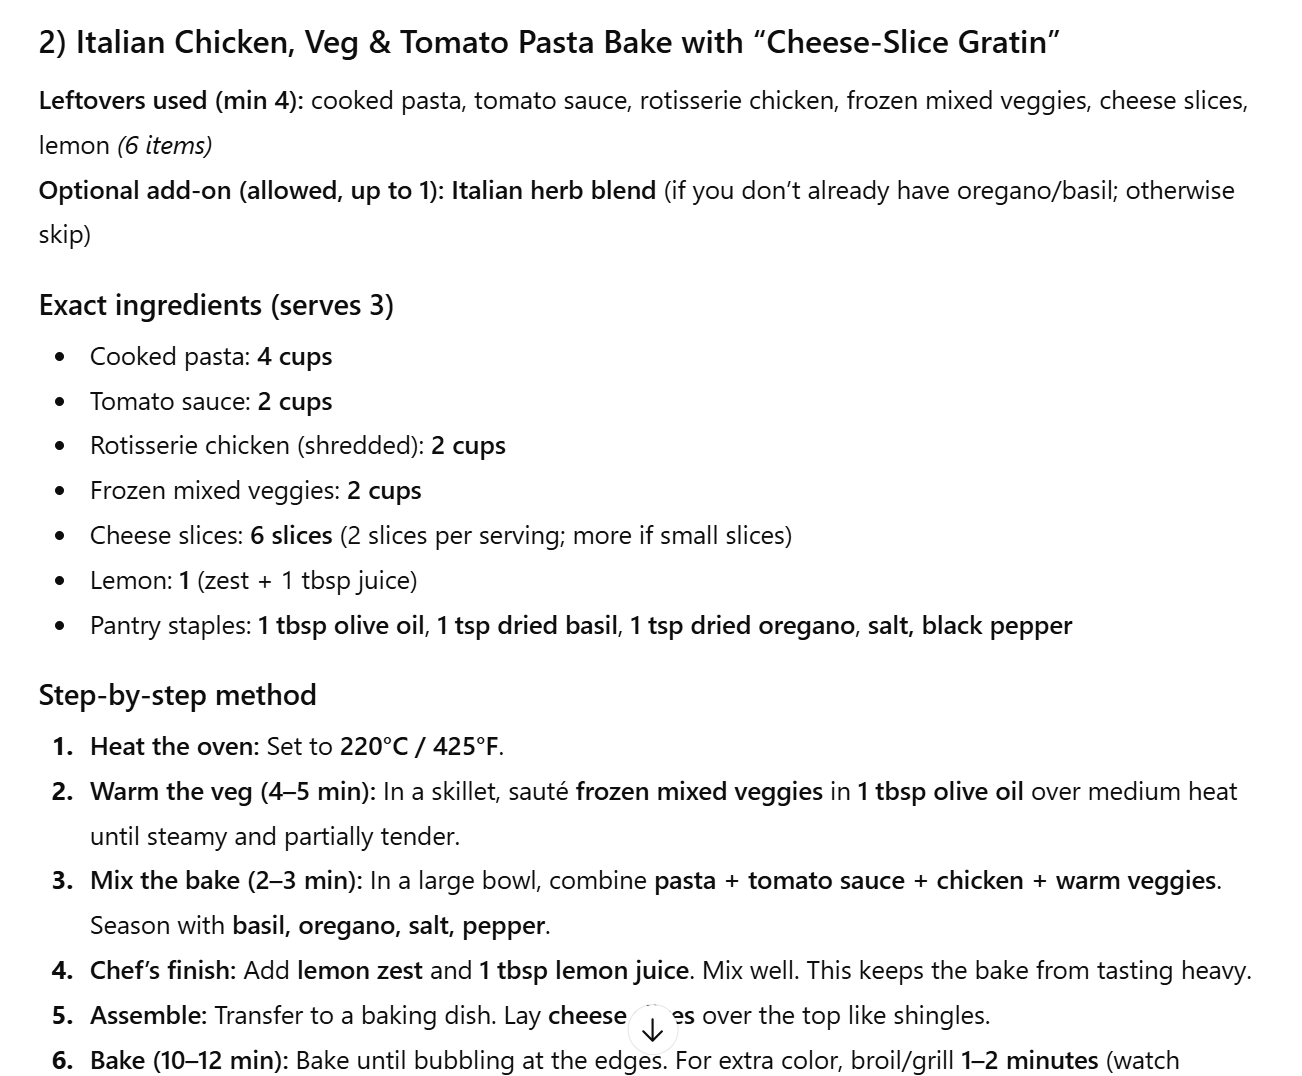This screenshot has height=1076, width=1302.
Task: Click the "Cooked pasta: 4 cups" list item
Action: [x=210, y=357]
